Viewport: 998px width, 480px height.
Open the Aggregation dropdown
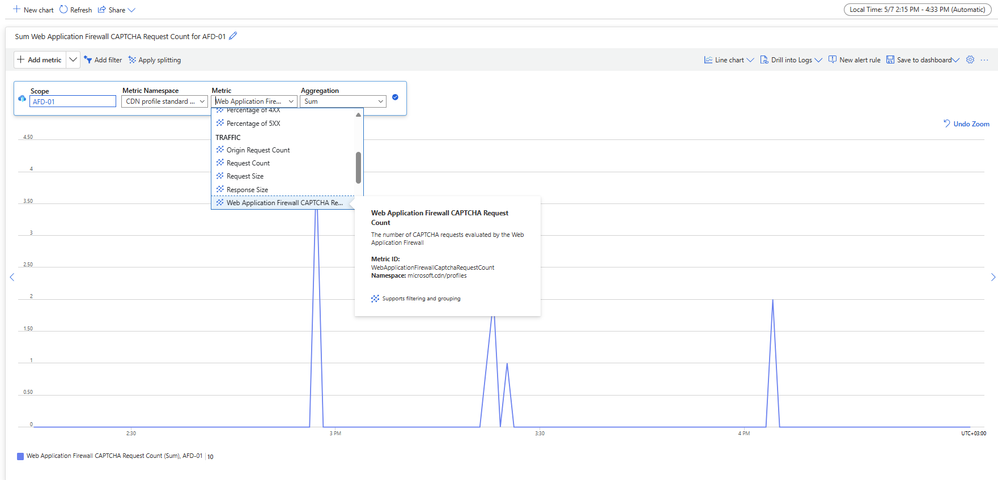(x=343, y=101)
